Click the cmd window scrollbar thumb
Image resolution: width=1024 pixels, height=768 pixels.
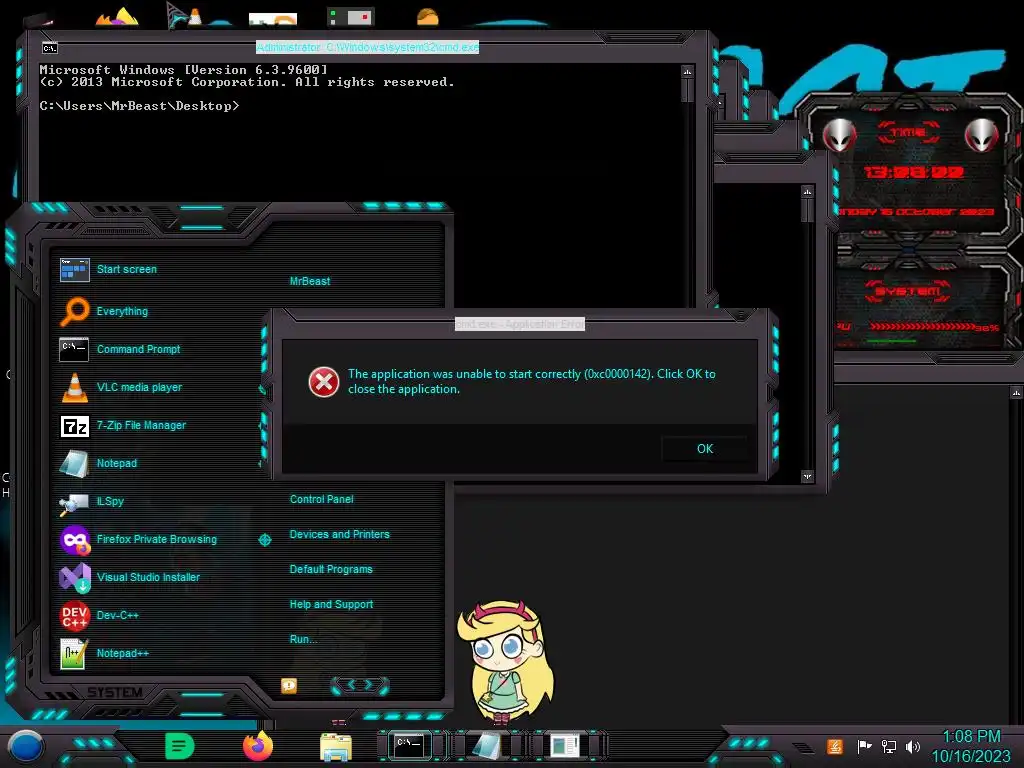(x=687, y=89)
